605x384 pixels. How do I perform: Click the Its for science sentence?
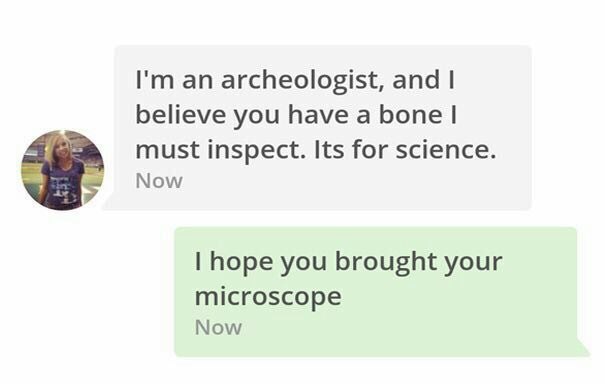(x=405, y=150)
